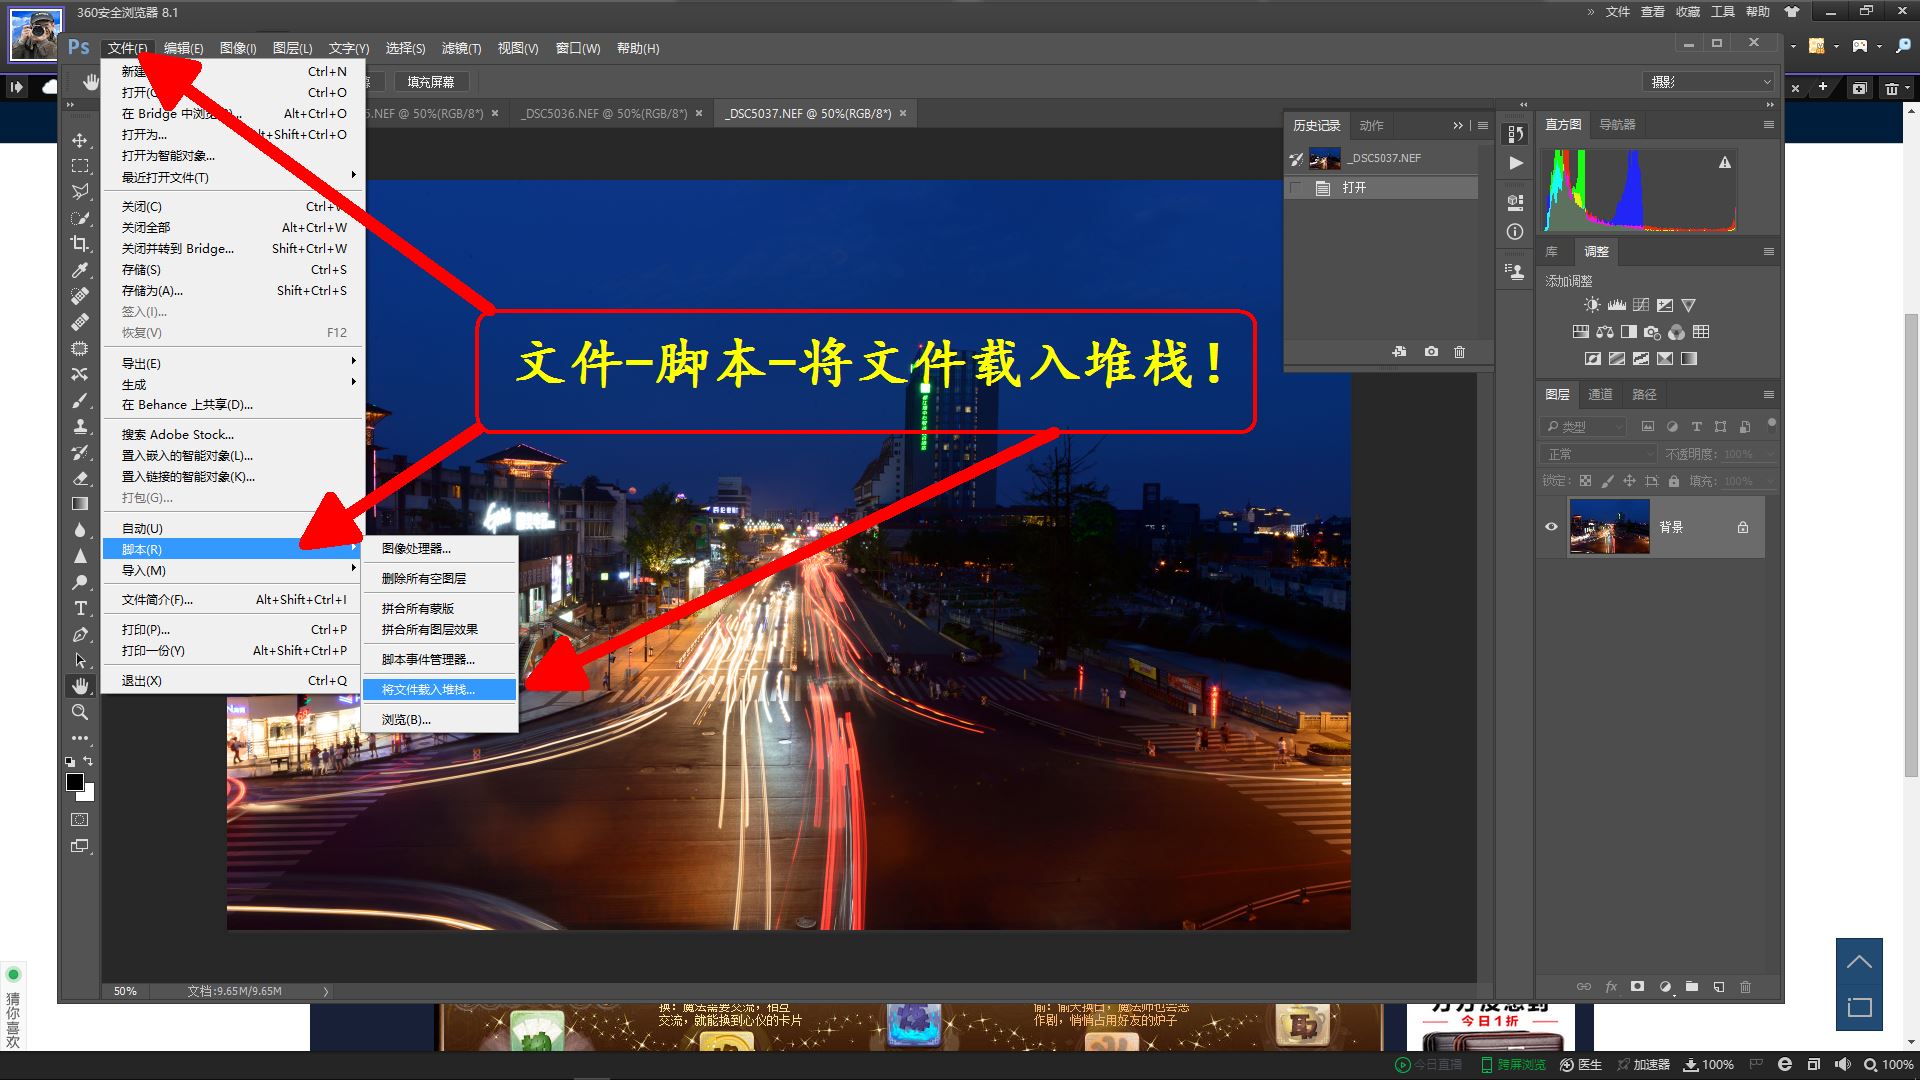Toggle lock image pixels brush icon
This screenshot has width=1920, height=1080.
tap(1607, 481)
